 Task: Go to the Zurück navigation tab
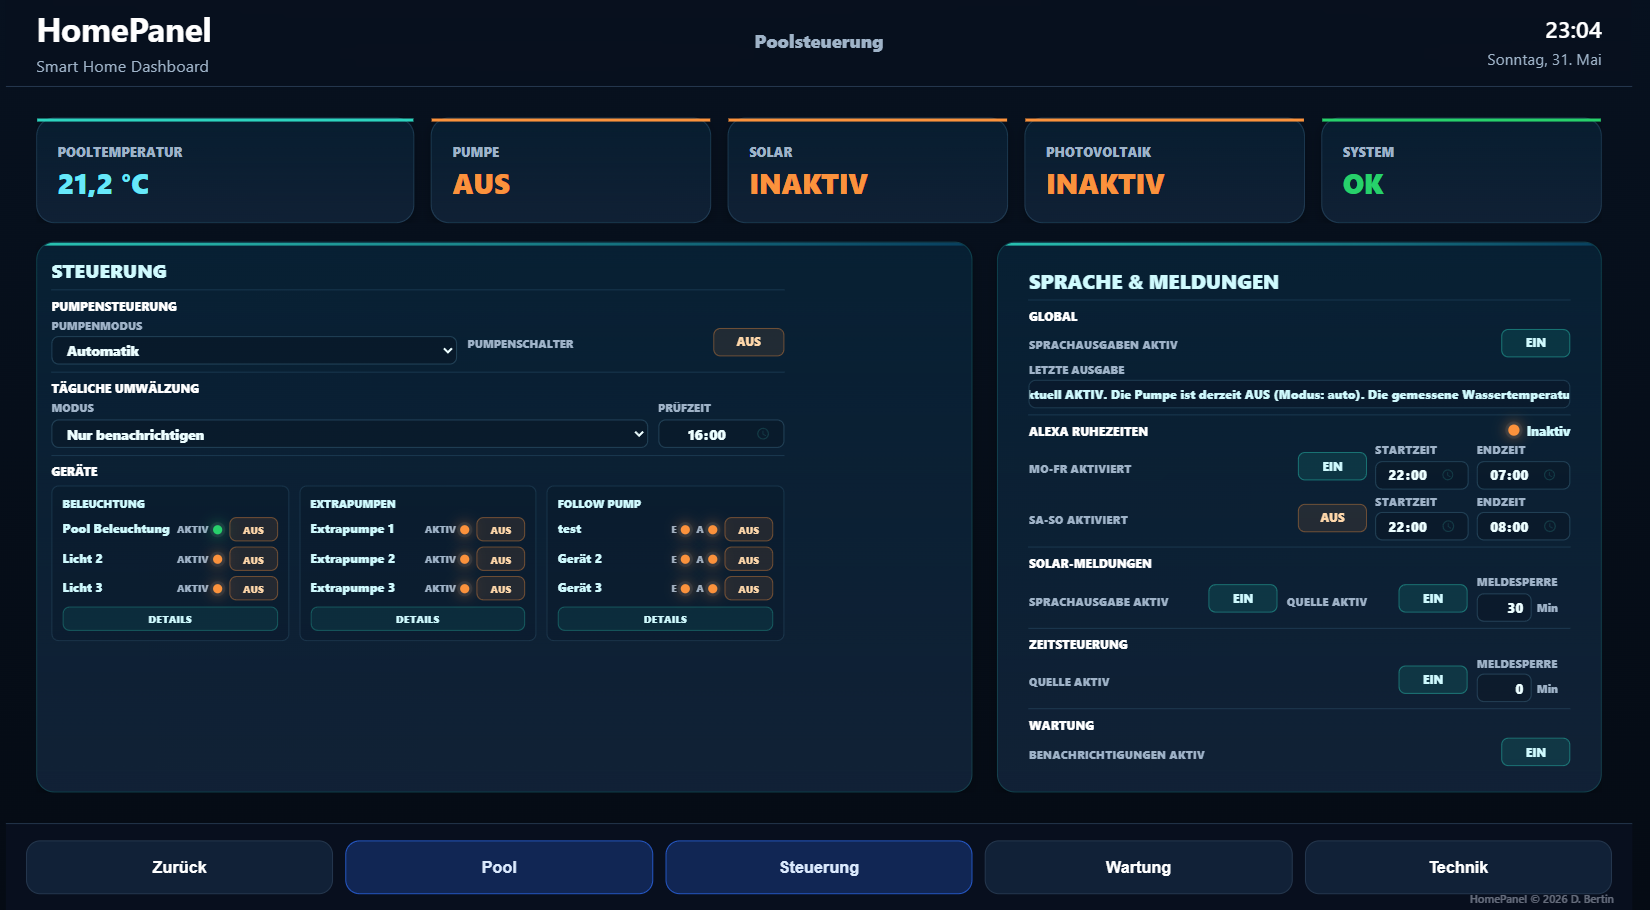(179, 867)
